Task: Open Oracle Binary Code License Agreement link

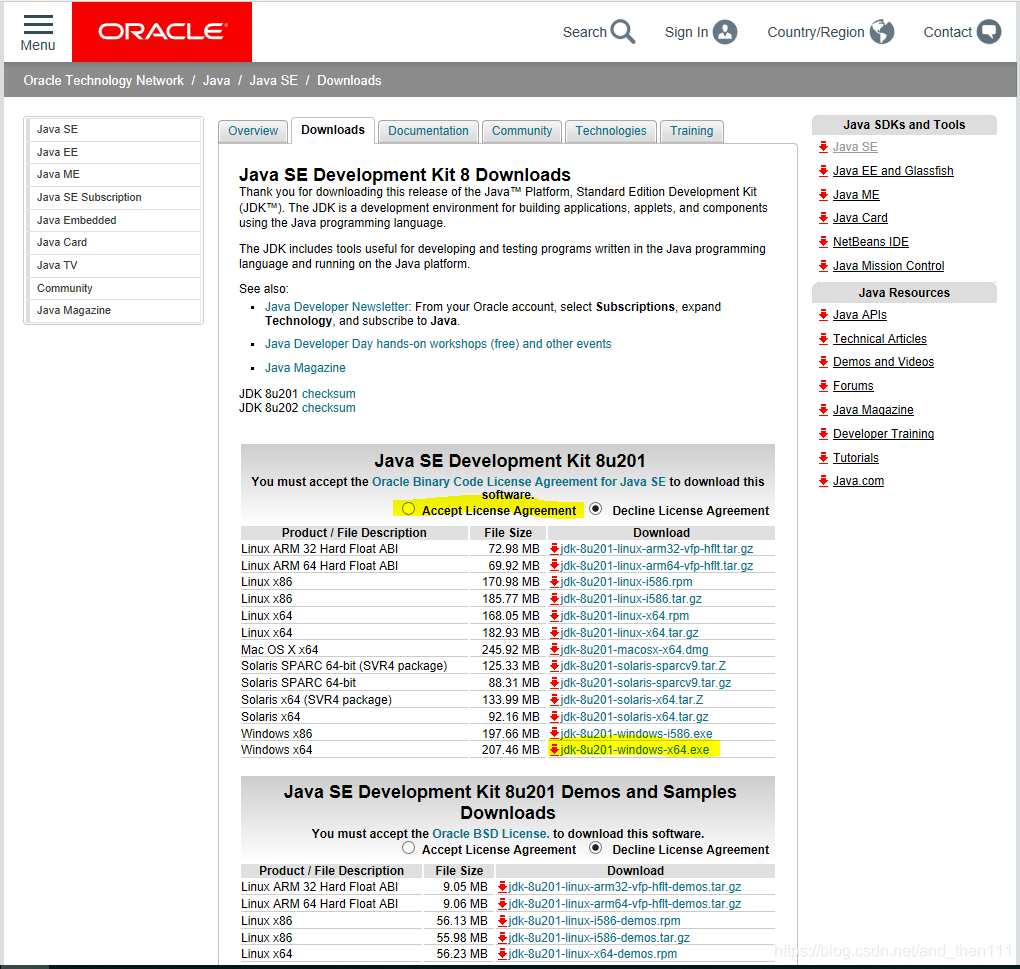Action: (518, 481)
